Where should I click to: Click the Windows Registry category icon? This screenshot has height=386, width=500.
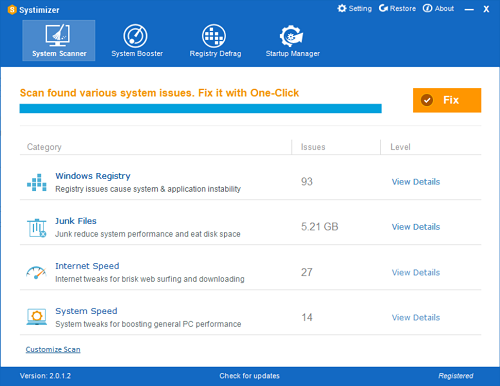(37, 182)
